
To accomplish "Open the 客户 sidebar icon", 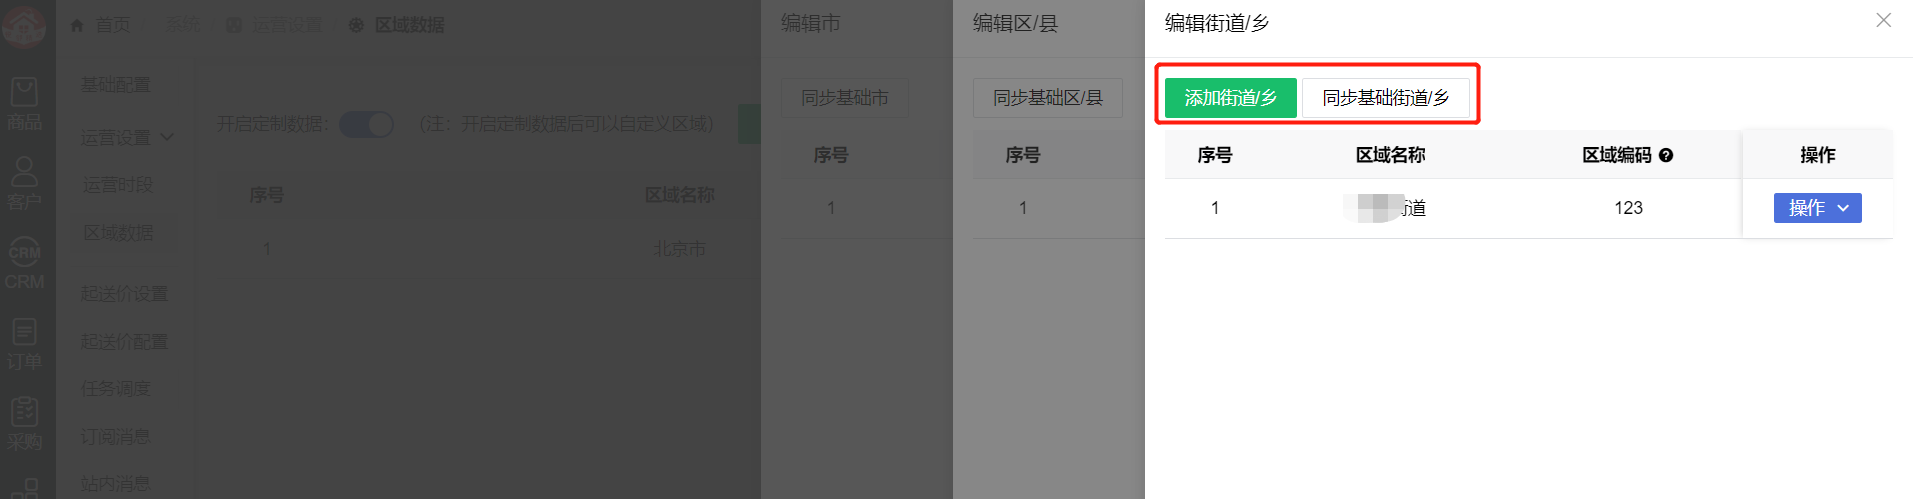I will click(24, 184).
